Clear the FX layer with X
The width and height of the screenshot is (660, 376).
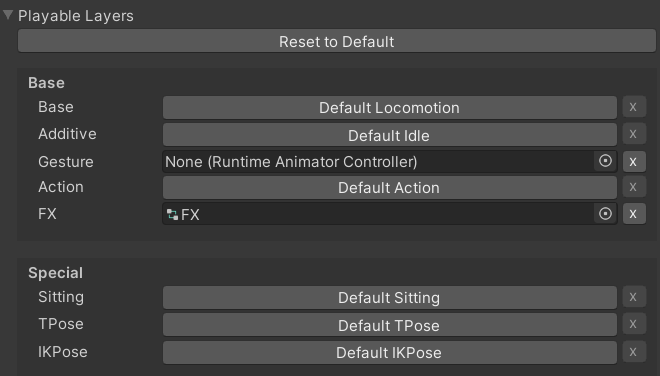point(634,213)
